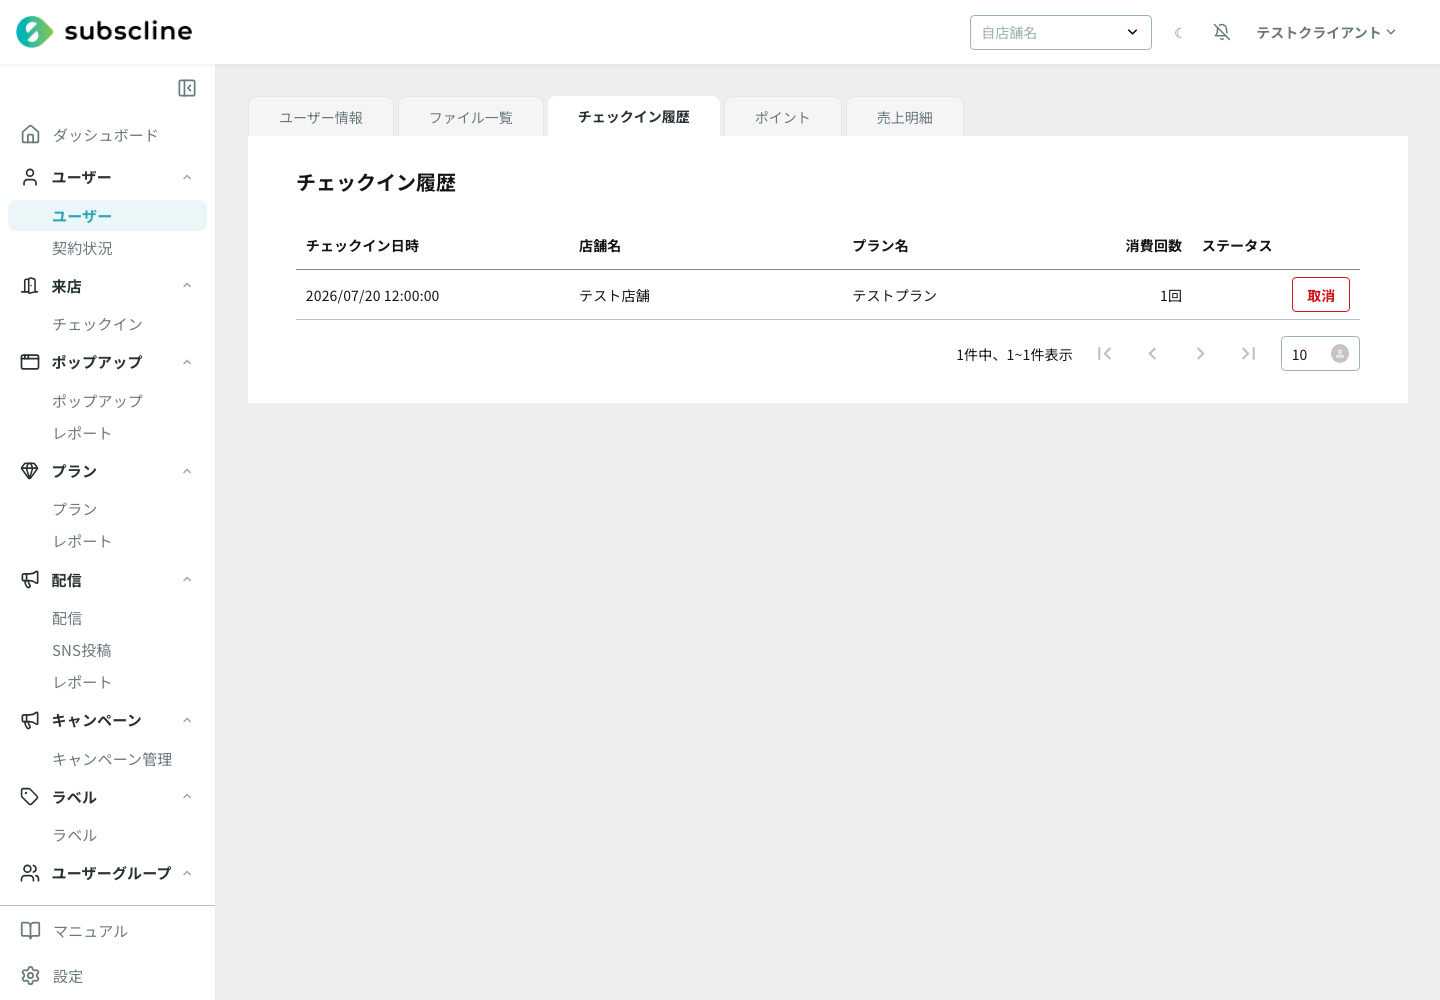Viewport: 1440px width, 1000px height.
Task: Click the ポップアップ window icon
Action: (30, 362)
